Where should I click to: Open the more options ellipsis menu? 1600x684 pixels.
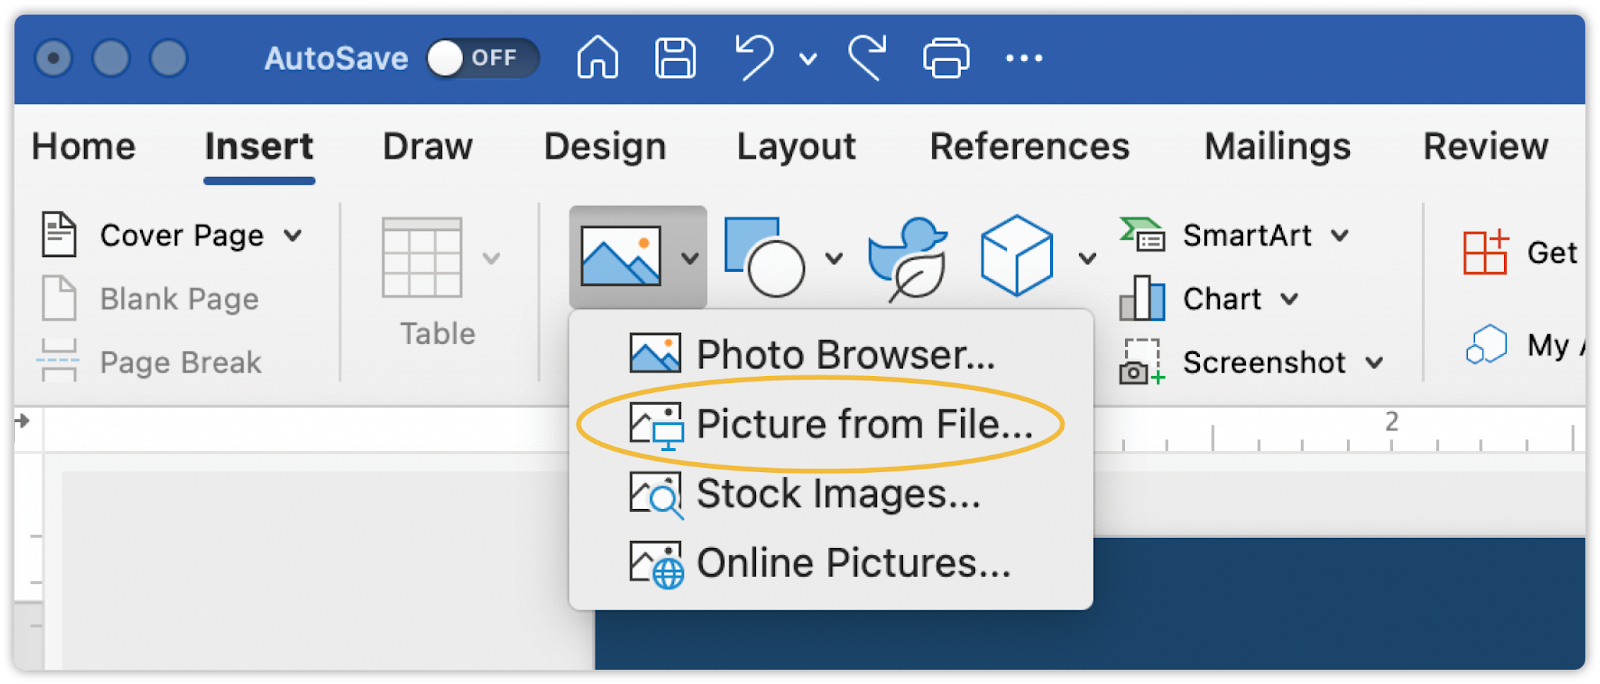pos(1024,58)
